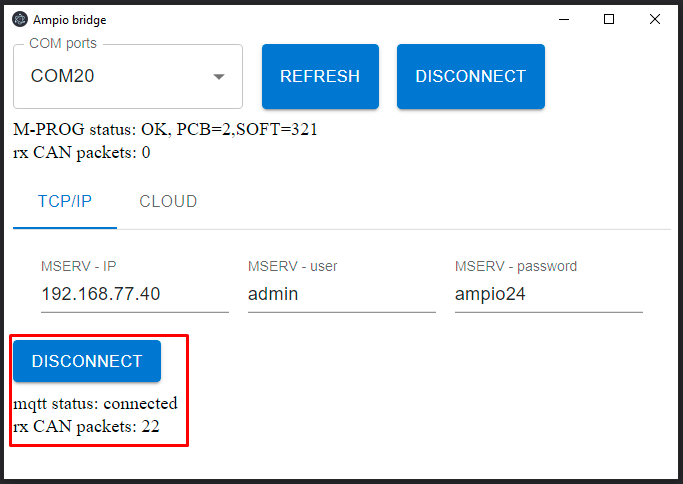Click the Ampio bridge window title text
The image size is (683, 484).
pyautogui.click(x=70, y=20)
